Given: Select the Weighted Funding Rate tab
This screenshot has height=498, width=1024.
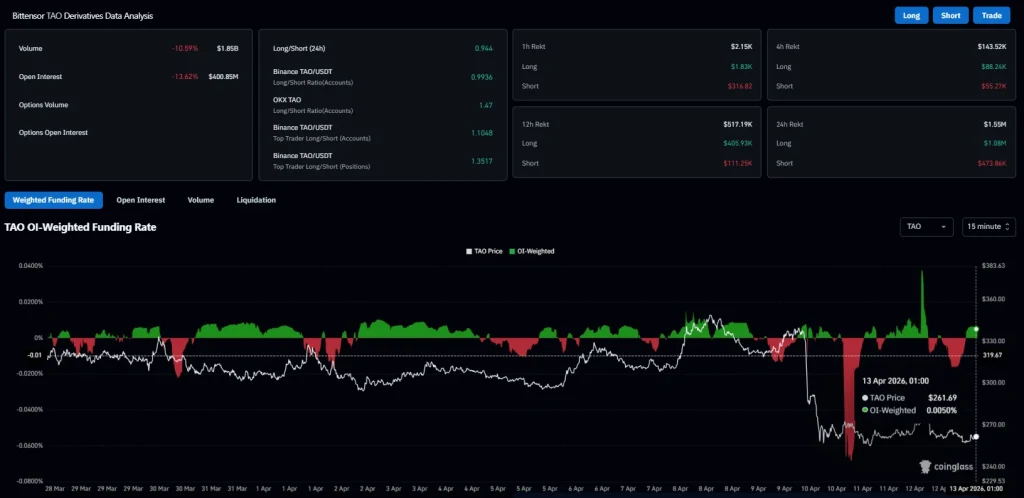Looking at the screenshot, I should pos(54,200).
